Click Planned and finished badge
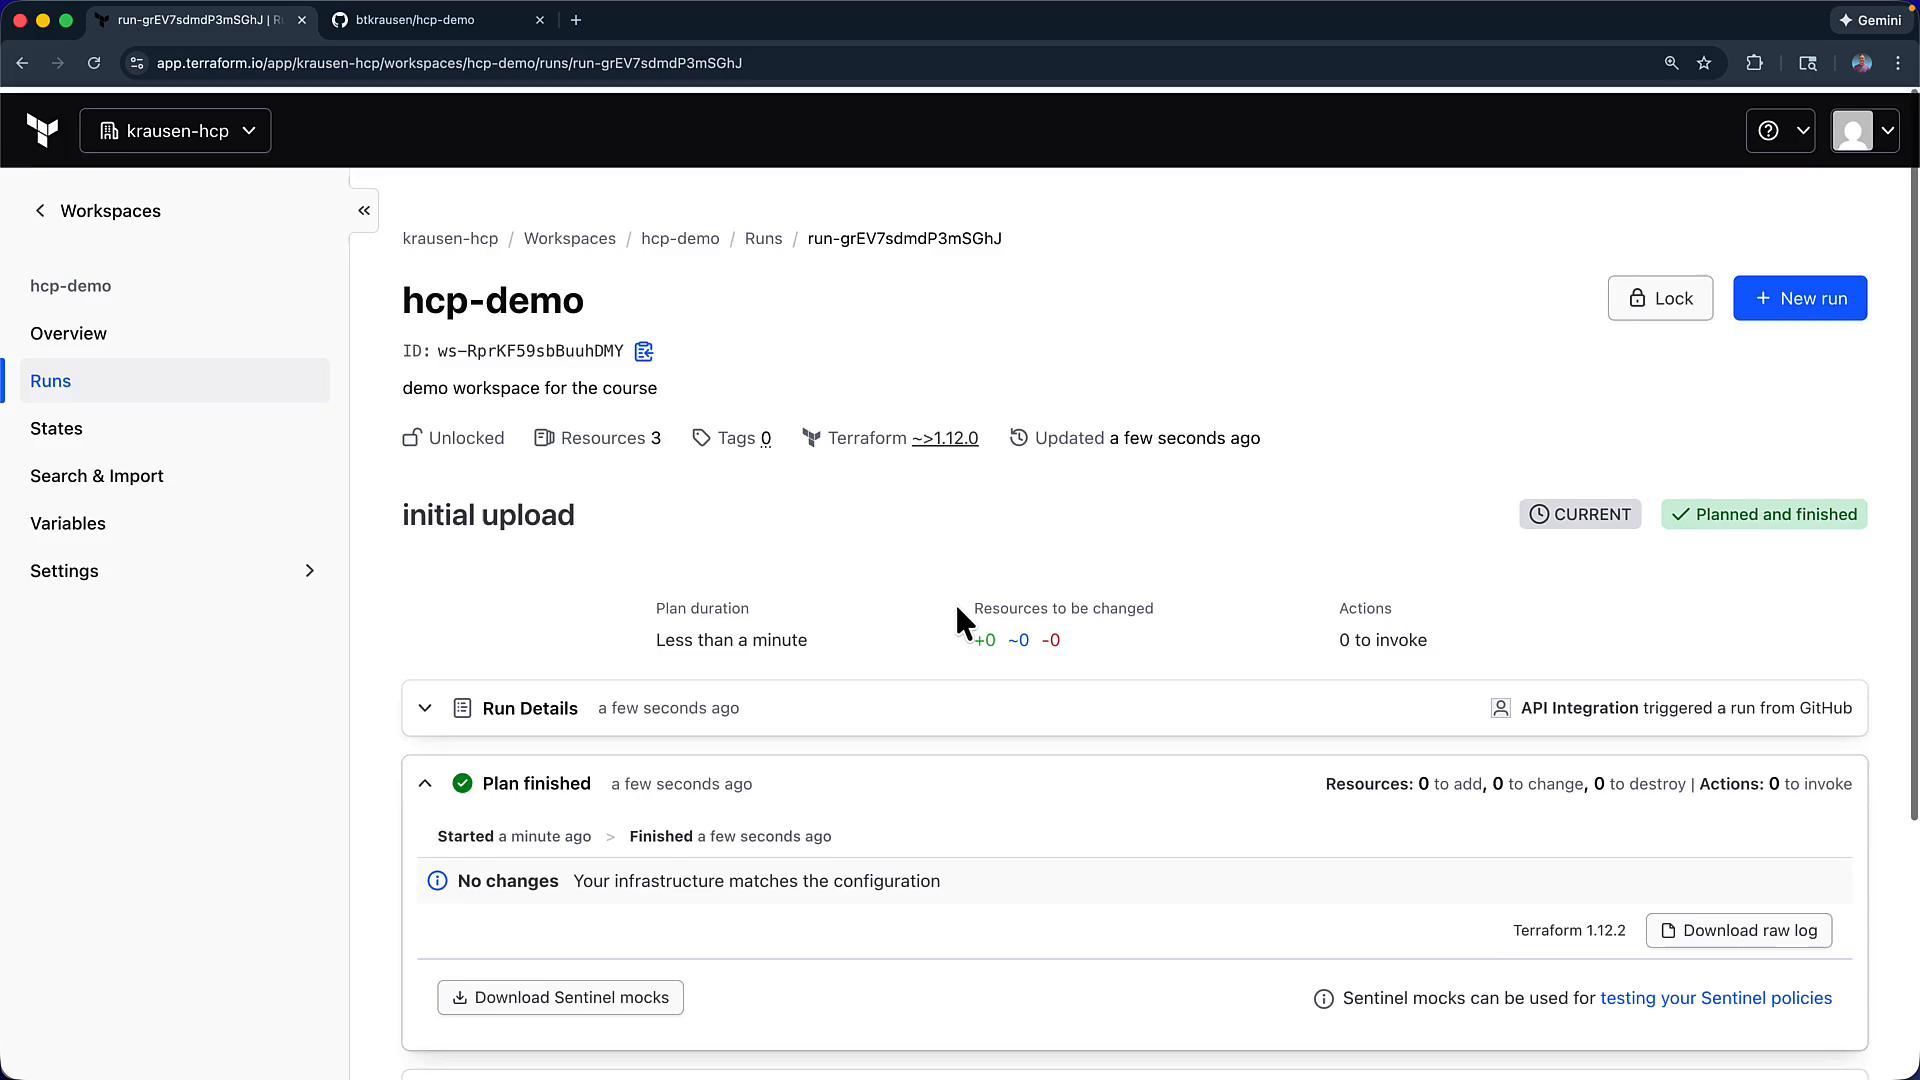Image resolution: width=1920 pixels, height=1080 pixels. (1764, 515)
